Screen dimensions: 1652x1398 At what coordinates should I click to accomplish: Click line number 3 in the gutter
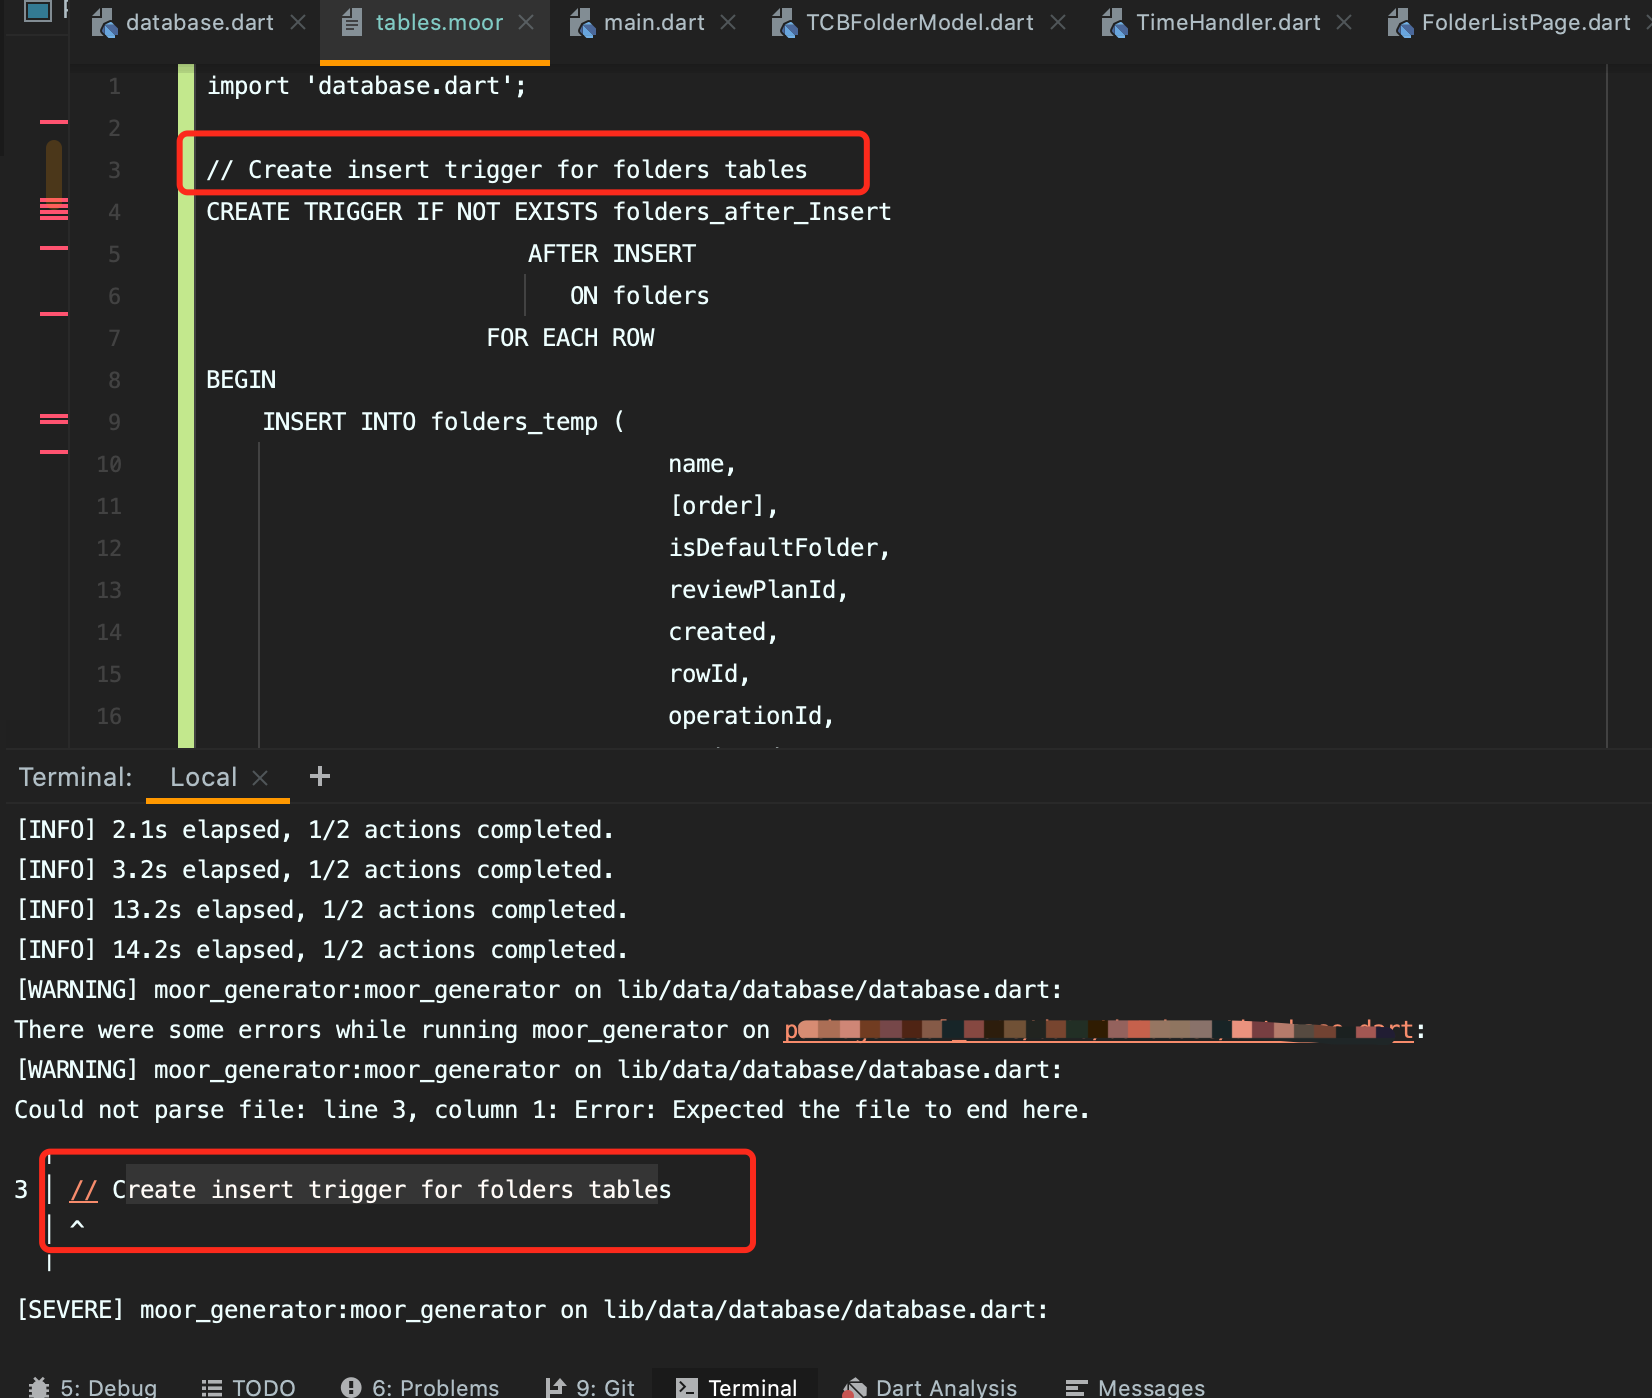pos(113,170)
